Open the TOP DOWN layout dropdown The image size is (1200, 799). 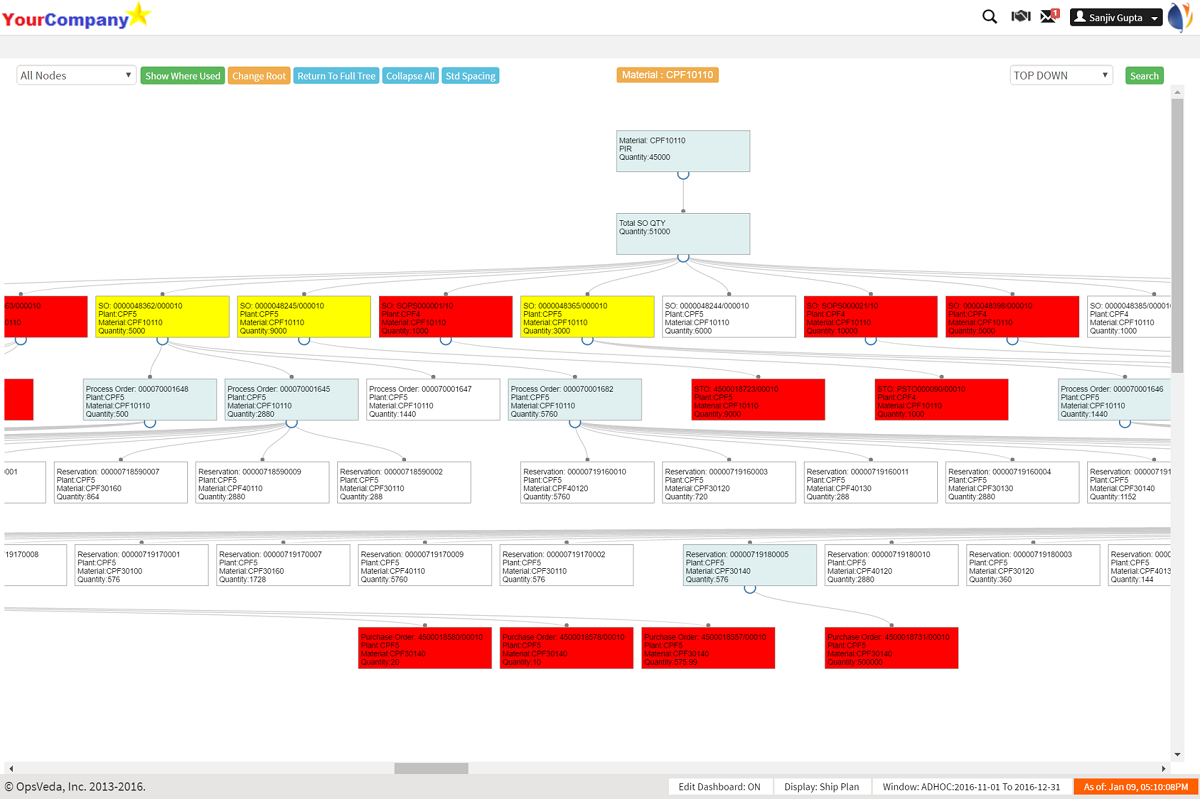pos(1060,76)
